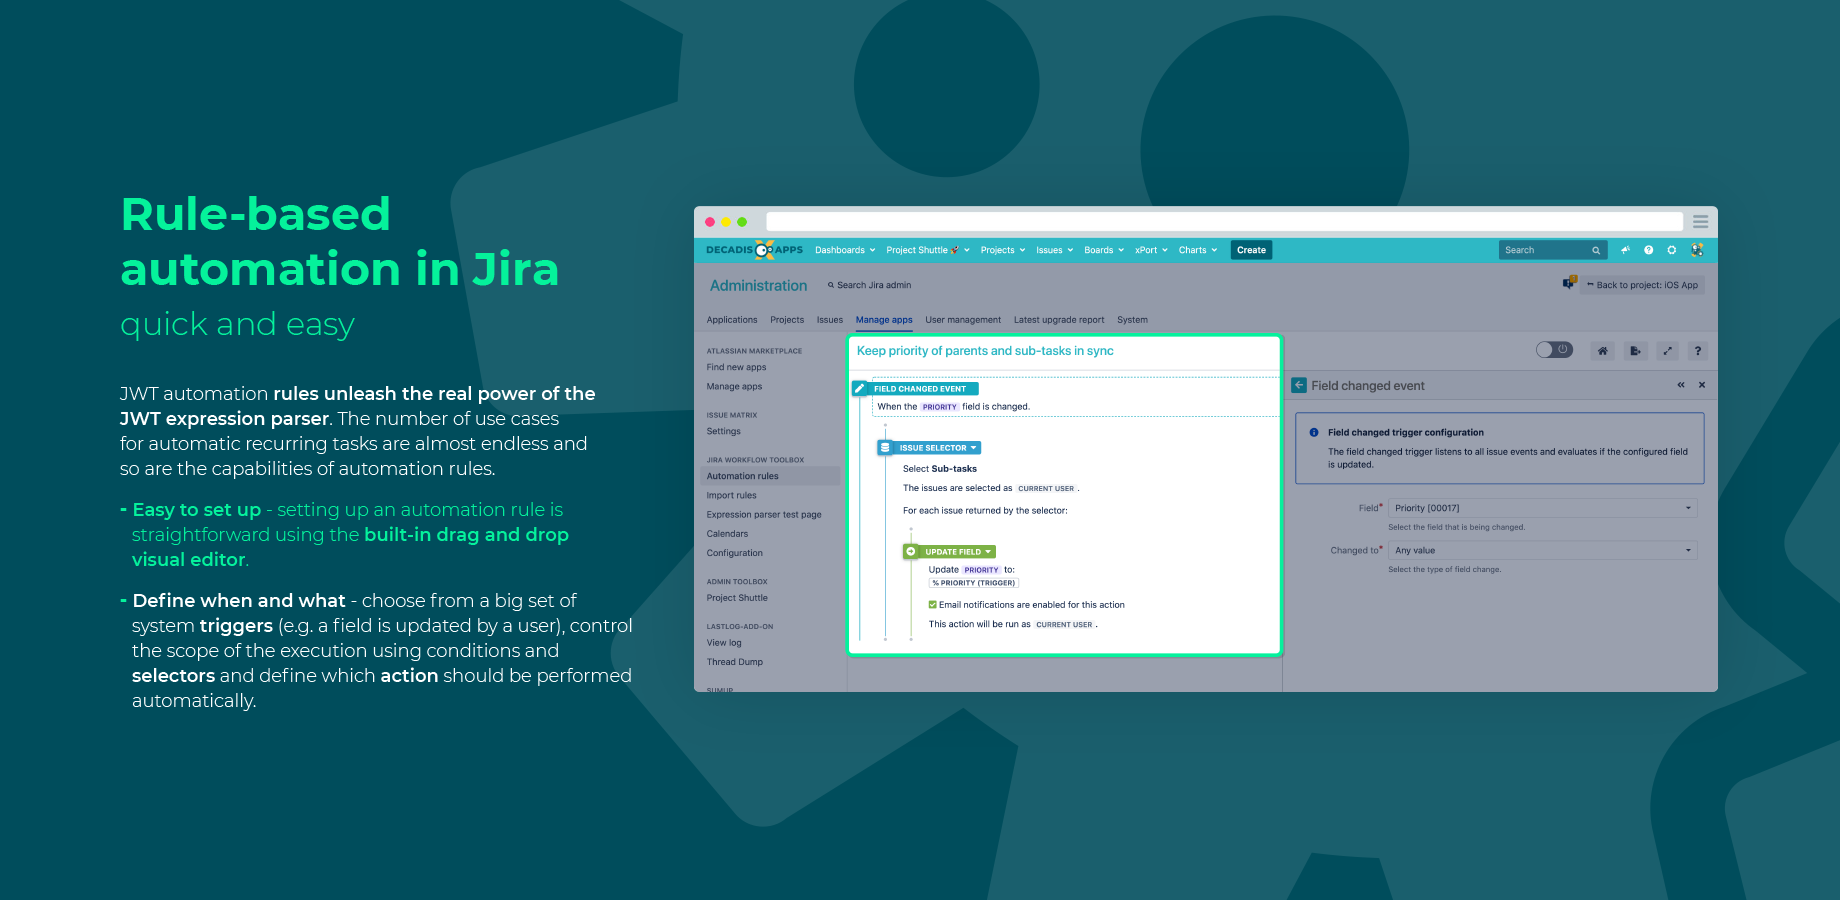Open the user profile avatar menu
1840x900 pixels.
point(1697,250)
